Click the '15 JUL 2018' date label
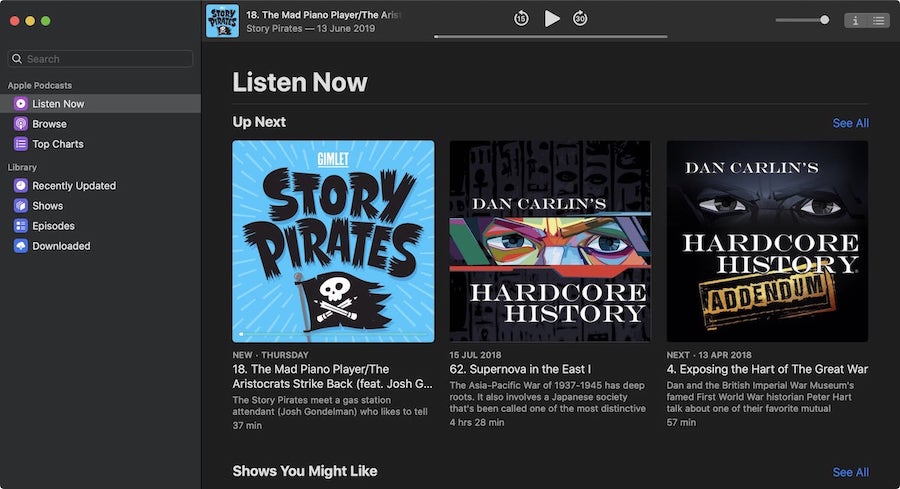The height and width of the screenshot is (489, 900). click(x=475, y=355)
